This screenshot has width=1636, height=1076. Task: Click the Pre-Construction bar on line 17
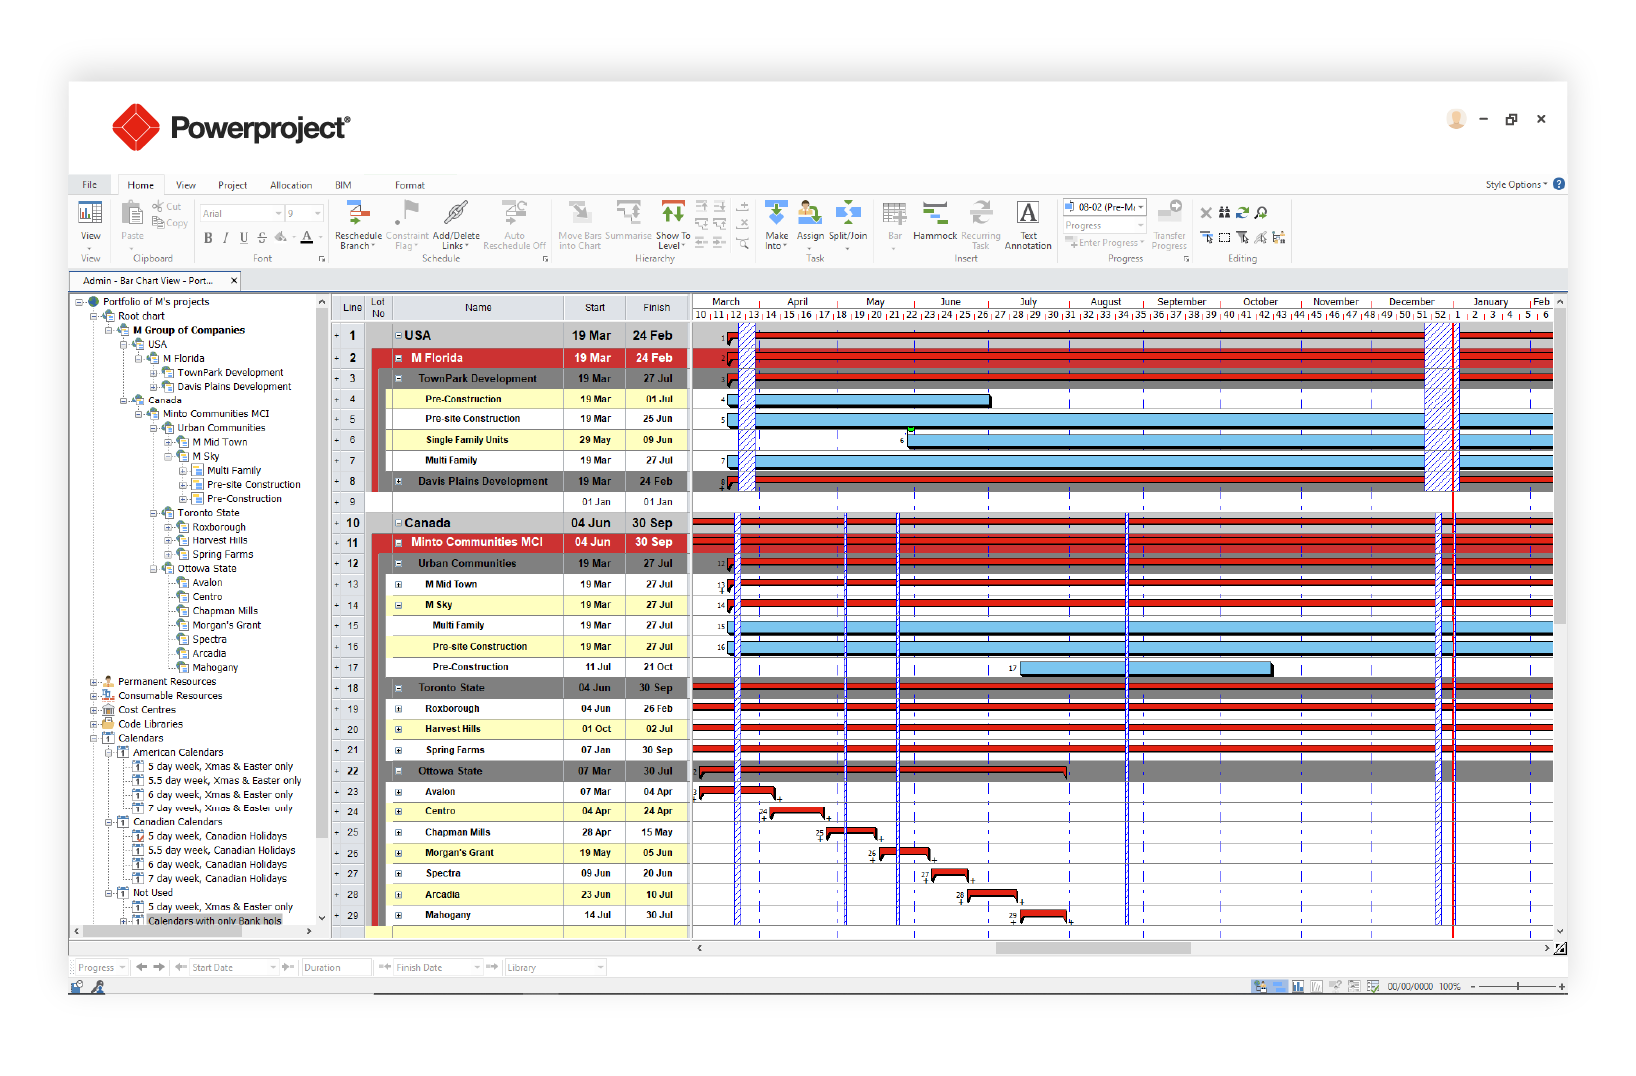pyautogui.click(x=1146, y=667)
